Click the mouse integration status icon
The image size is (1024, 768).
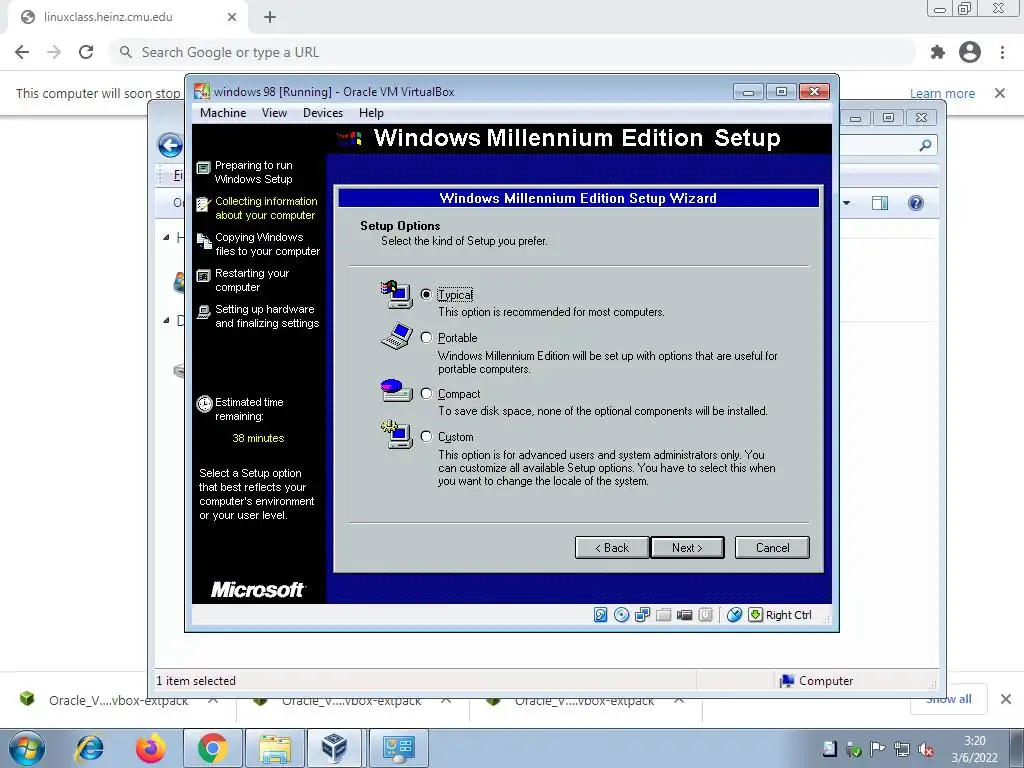tap(734, 615)
